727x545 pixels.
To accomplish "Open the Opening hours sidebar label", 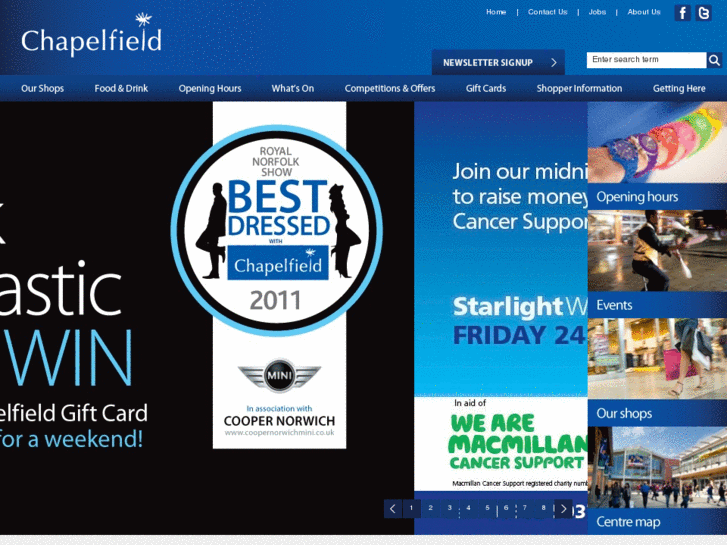I will click(x=637, y=197).
